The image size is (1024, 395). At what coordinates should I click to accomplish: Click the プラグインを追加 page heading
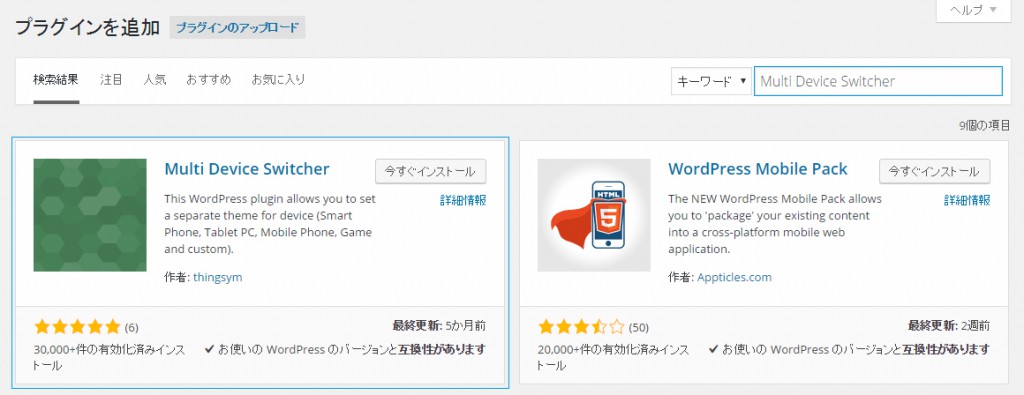(87, 27)
